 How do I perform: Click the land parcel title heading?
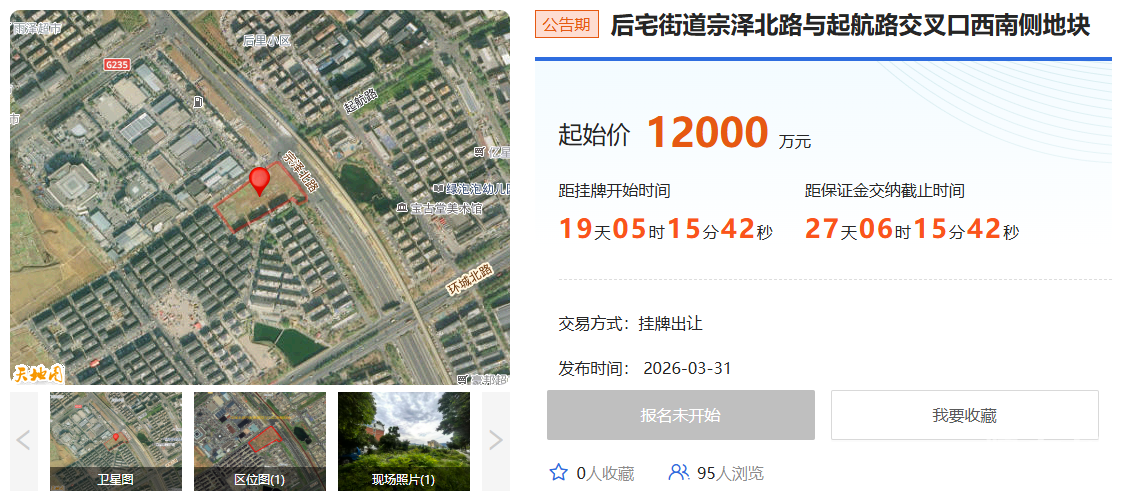click(x=850, y=25)
